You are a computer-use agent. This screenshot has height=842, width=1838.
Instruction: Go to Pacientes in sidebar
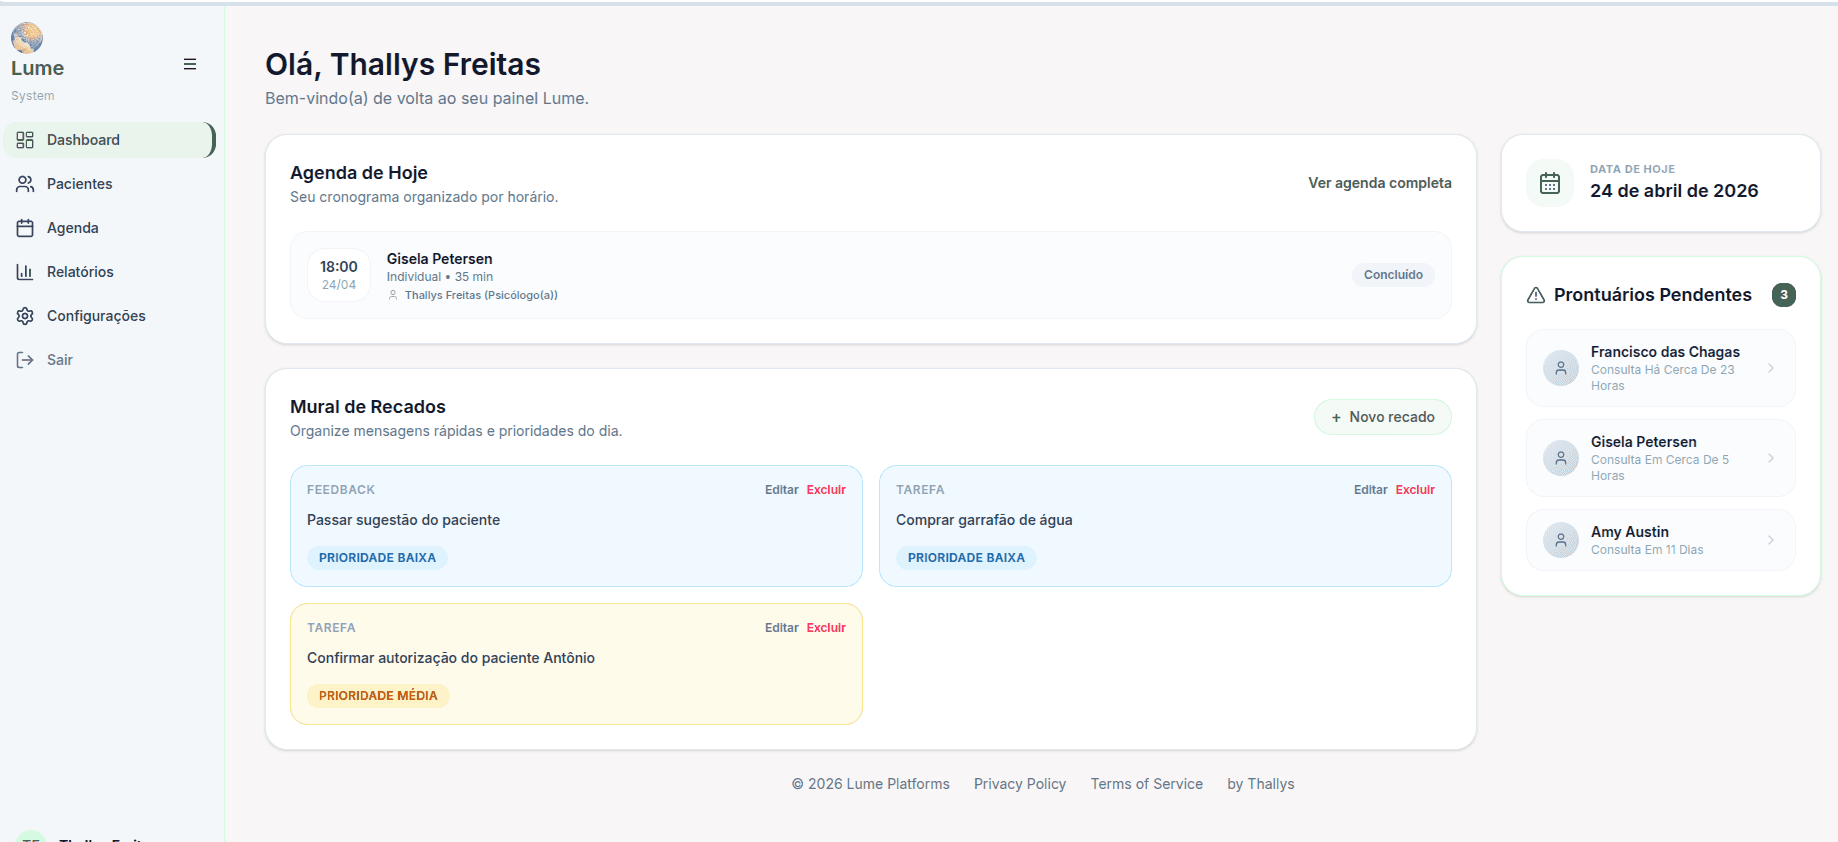(109, 184)
